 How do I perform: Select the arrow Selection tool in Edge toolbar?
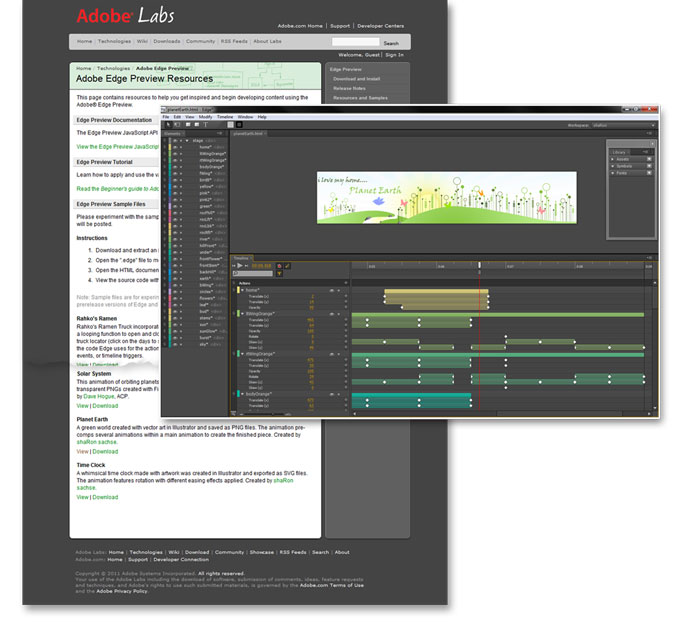point(167,124)
